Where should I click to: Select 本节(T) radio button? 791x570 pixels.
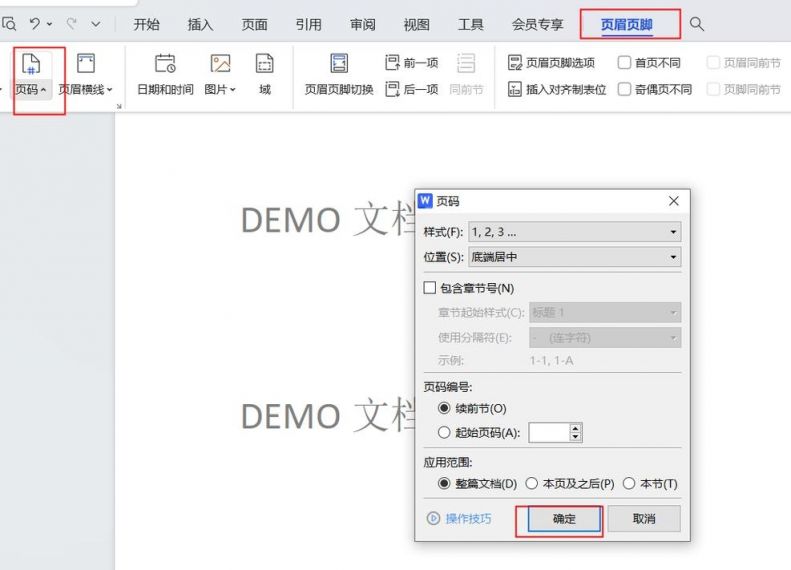629,483
